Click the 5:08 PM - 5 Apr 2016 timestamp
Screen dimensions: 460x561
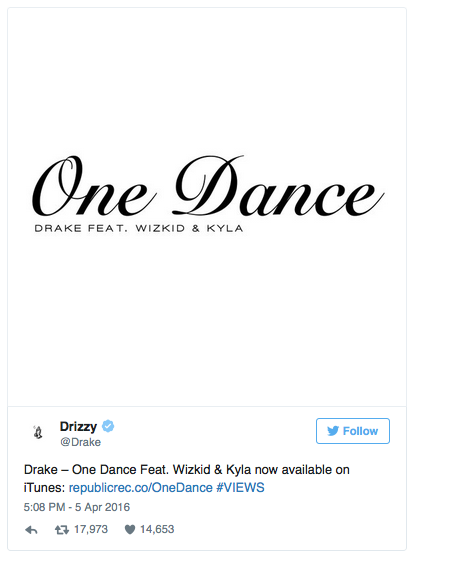click(x=77, y=507)
